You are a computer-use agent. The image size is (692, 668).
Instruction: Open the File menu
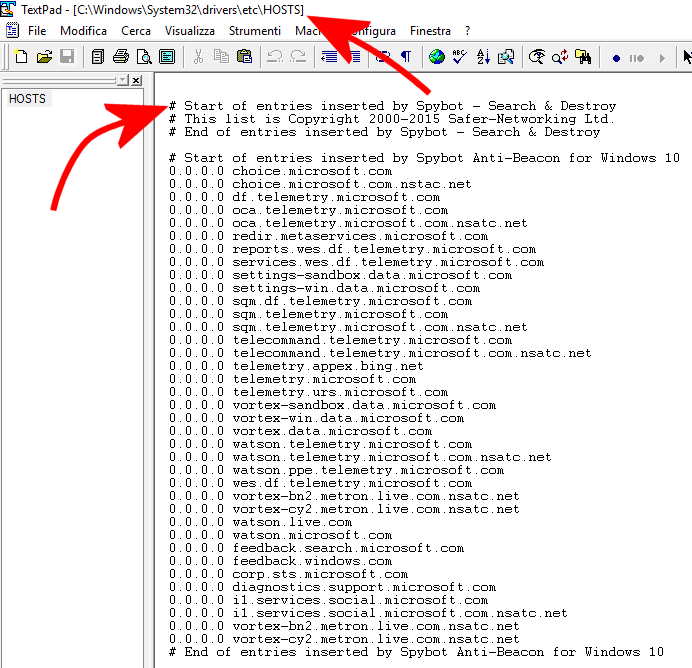click(37, 31)
